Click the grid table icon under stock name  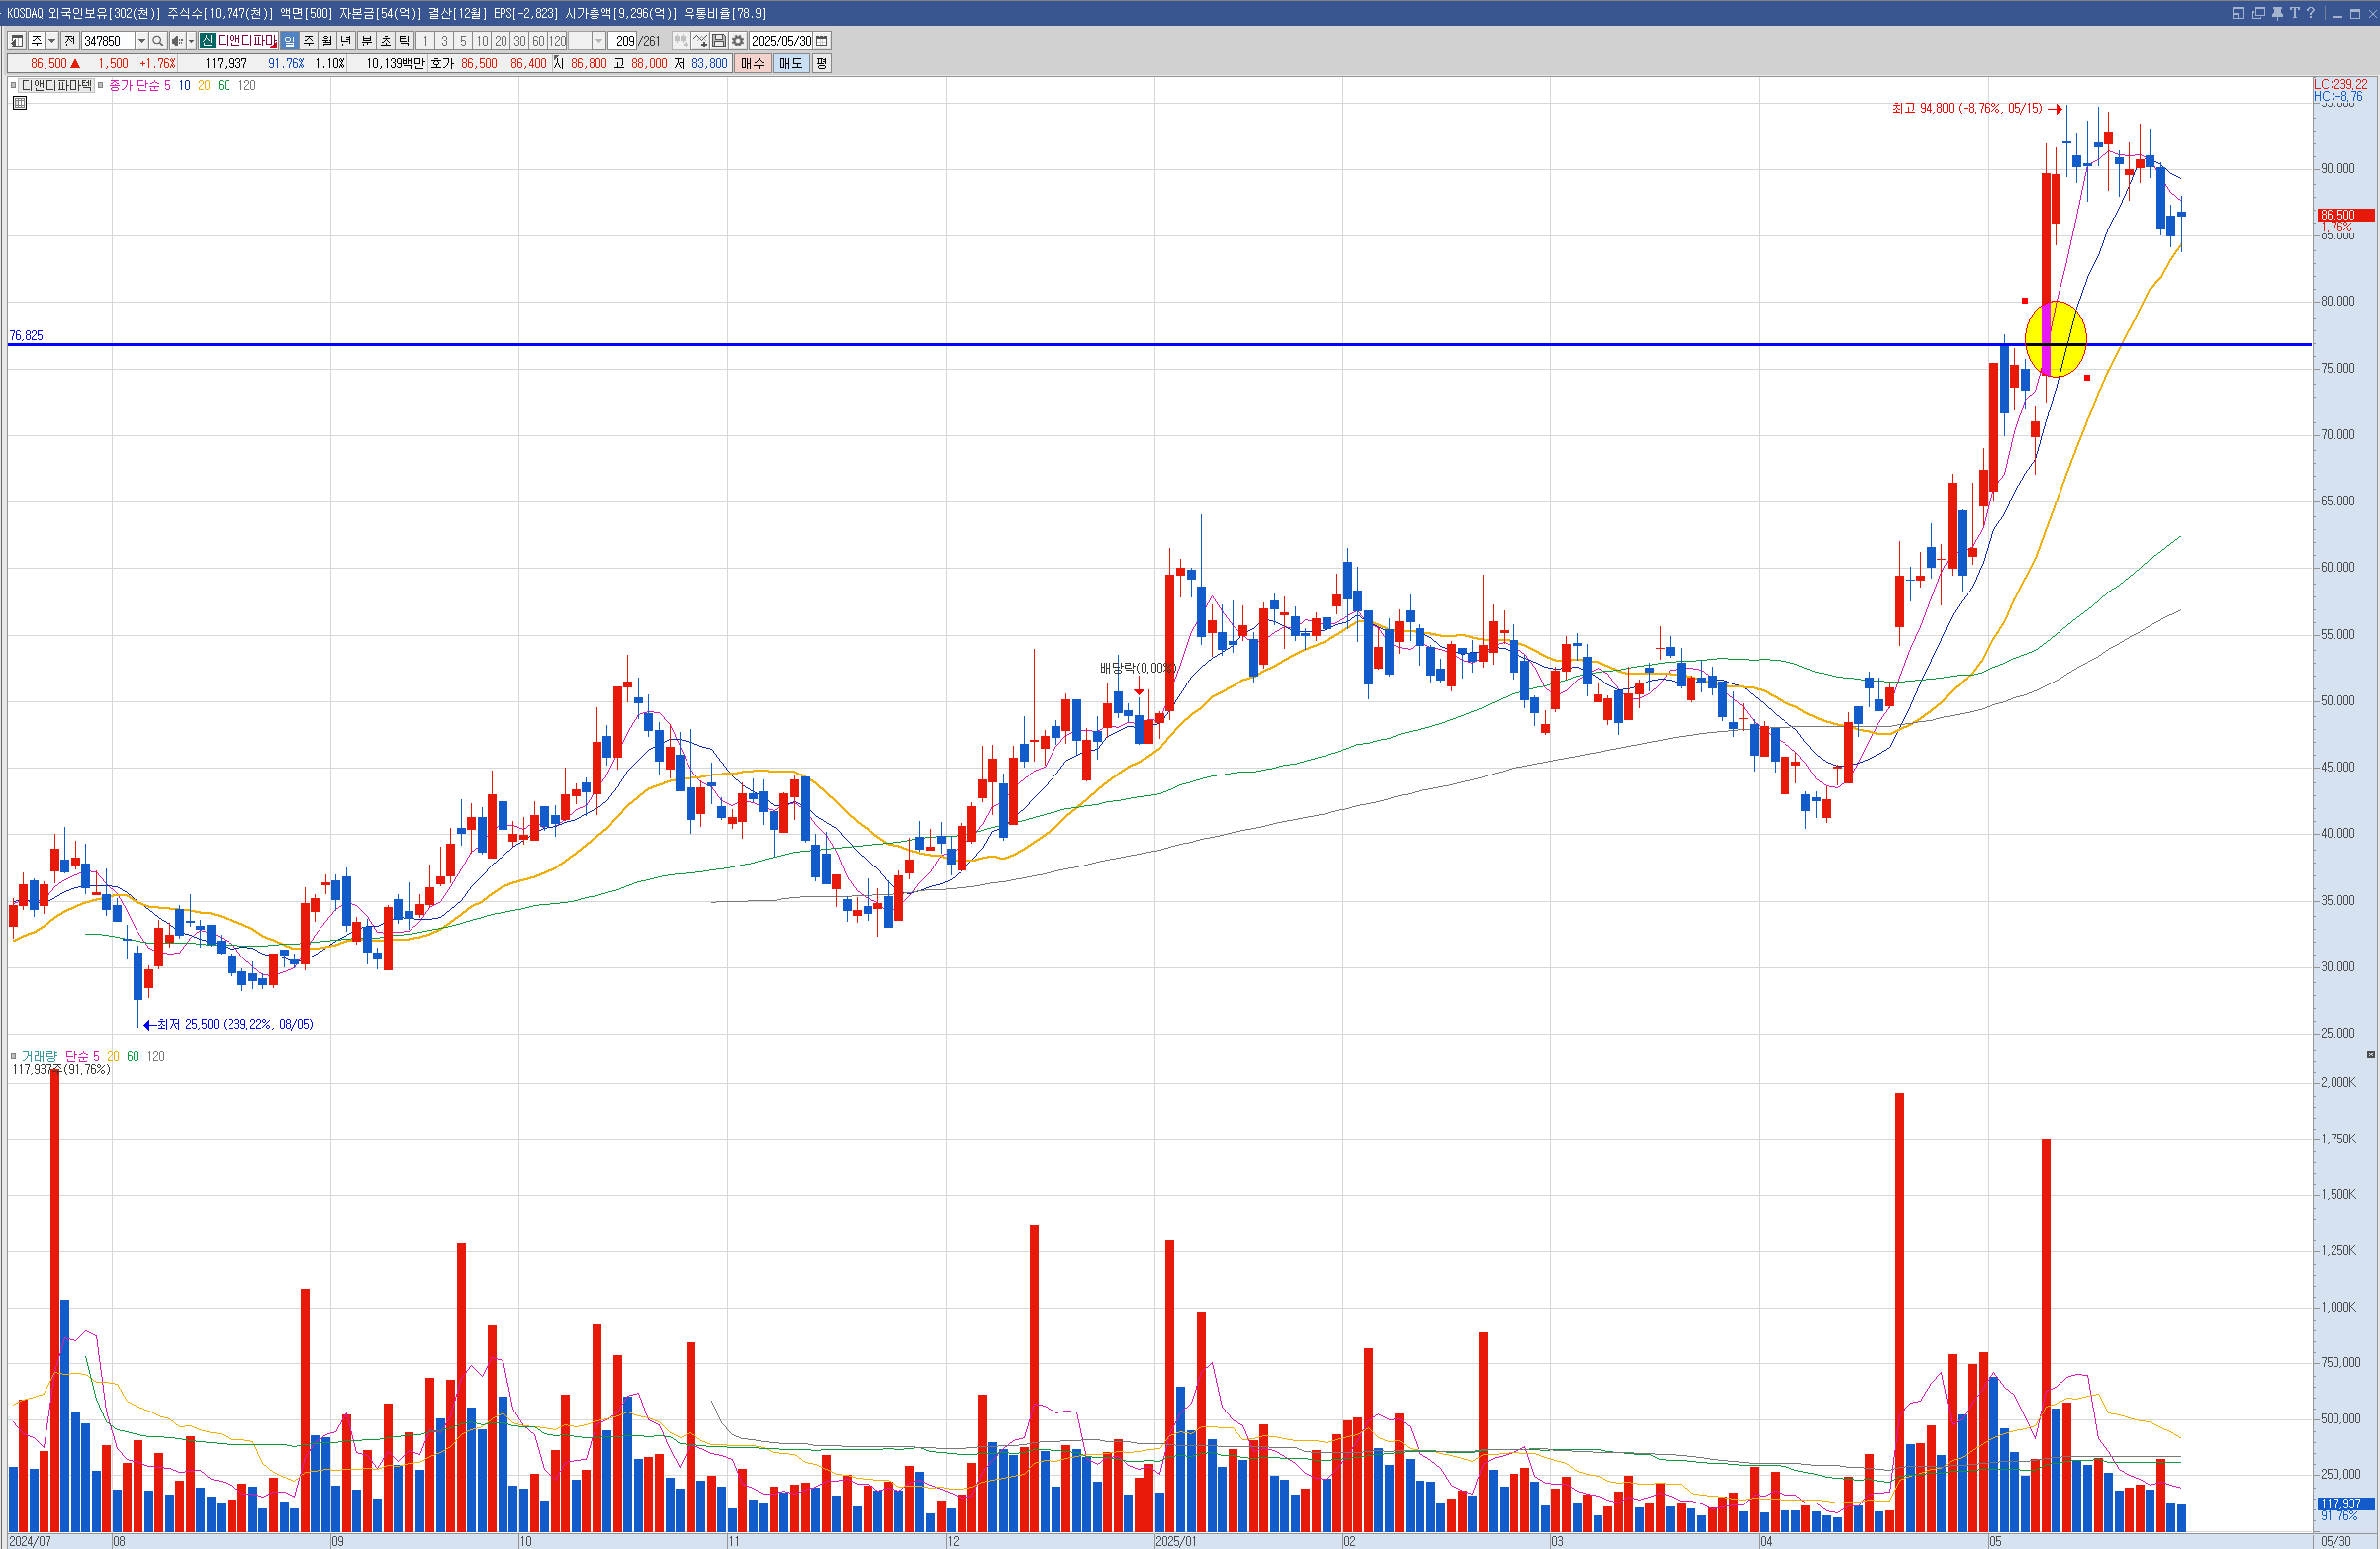pos(20,103)
